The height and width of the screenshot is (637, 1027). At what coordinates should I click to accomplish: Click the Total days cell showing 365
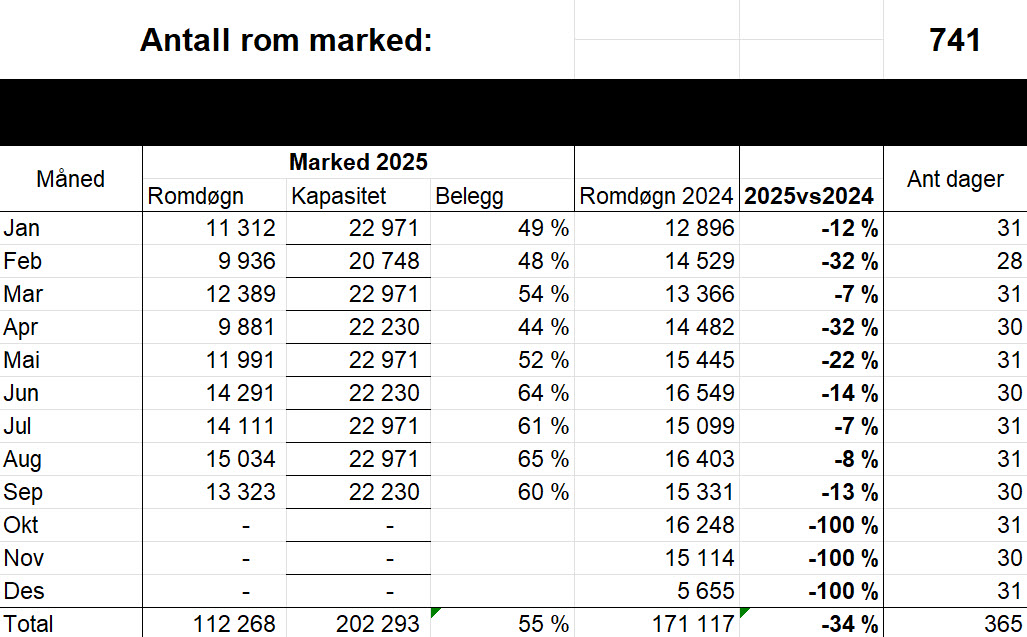click(x=1002, y=624)
